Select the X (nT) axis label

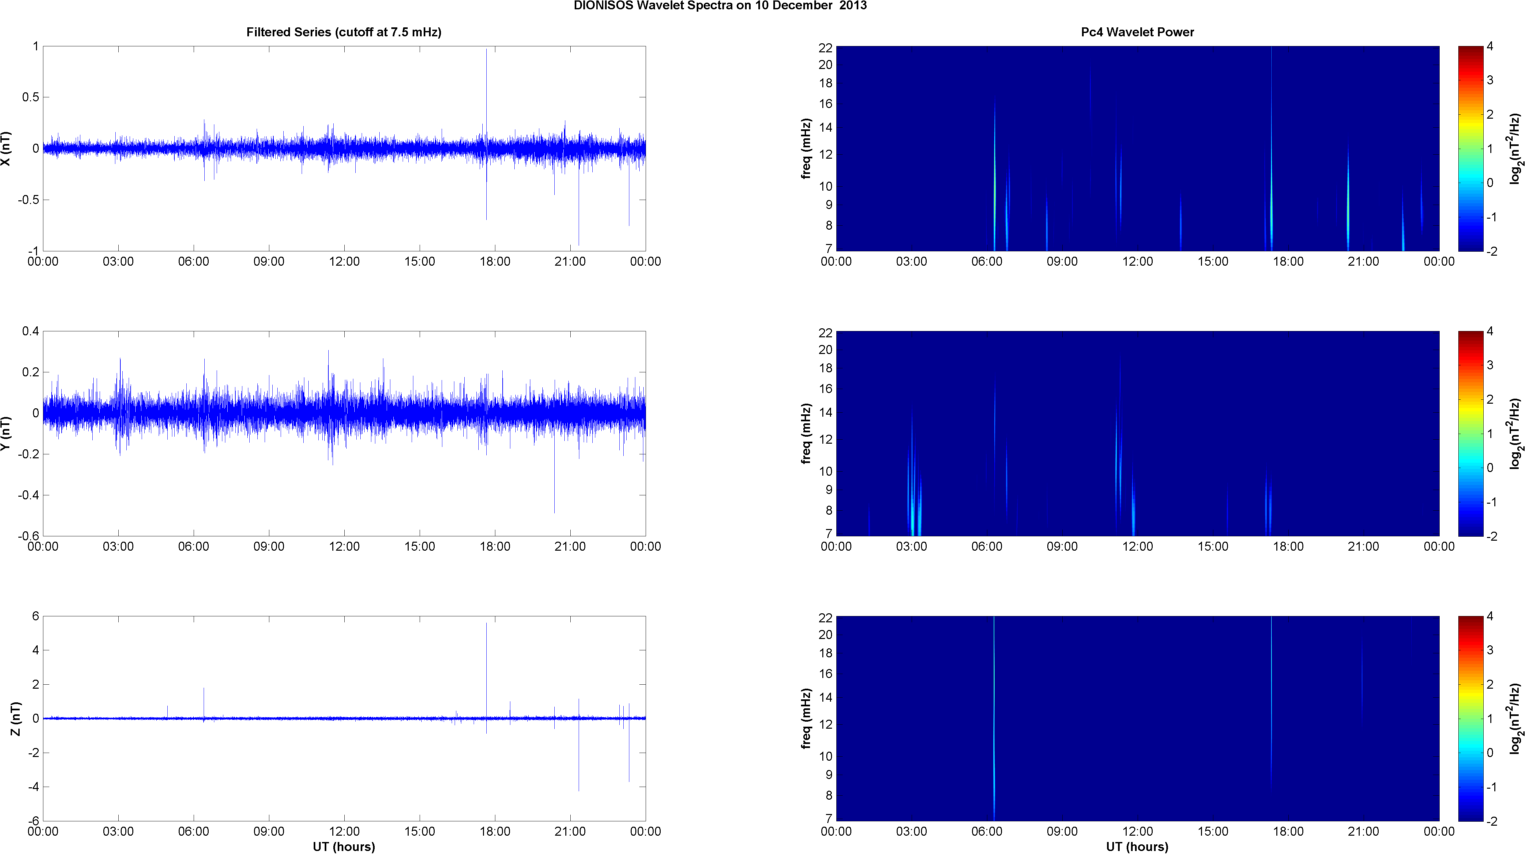tap(7, 148)
